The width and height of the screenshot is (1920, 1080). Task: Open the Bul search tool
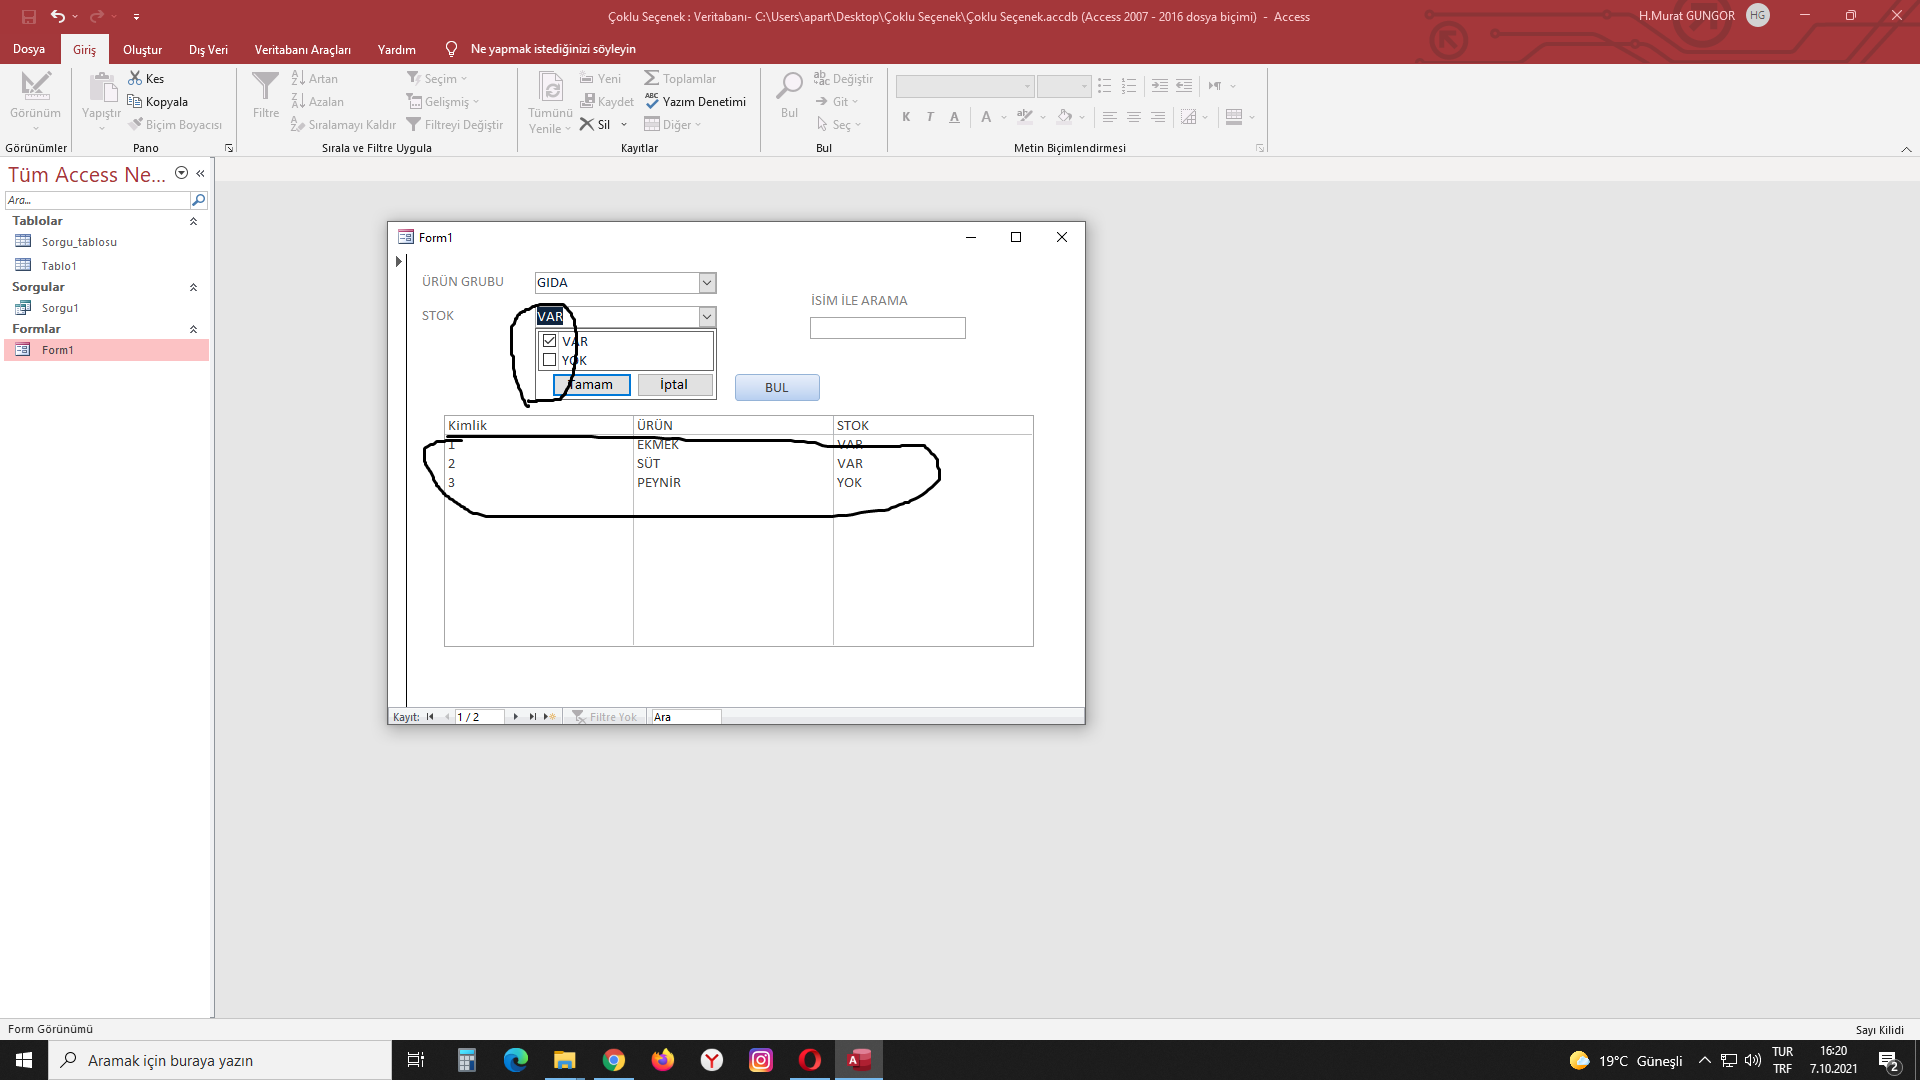790,88
